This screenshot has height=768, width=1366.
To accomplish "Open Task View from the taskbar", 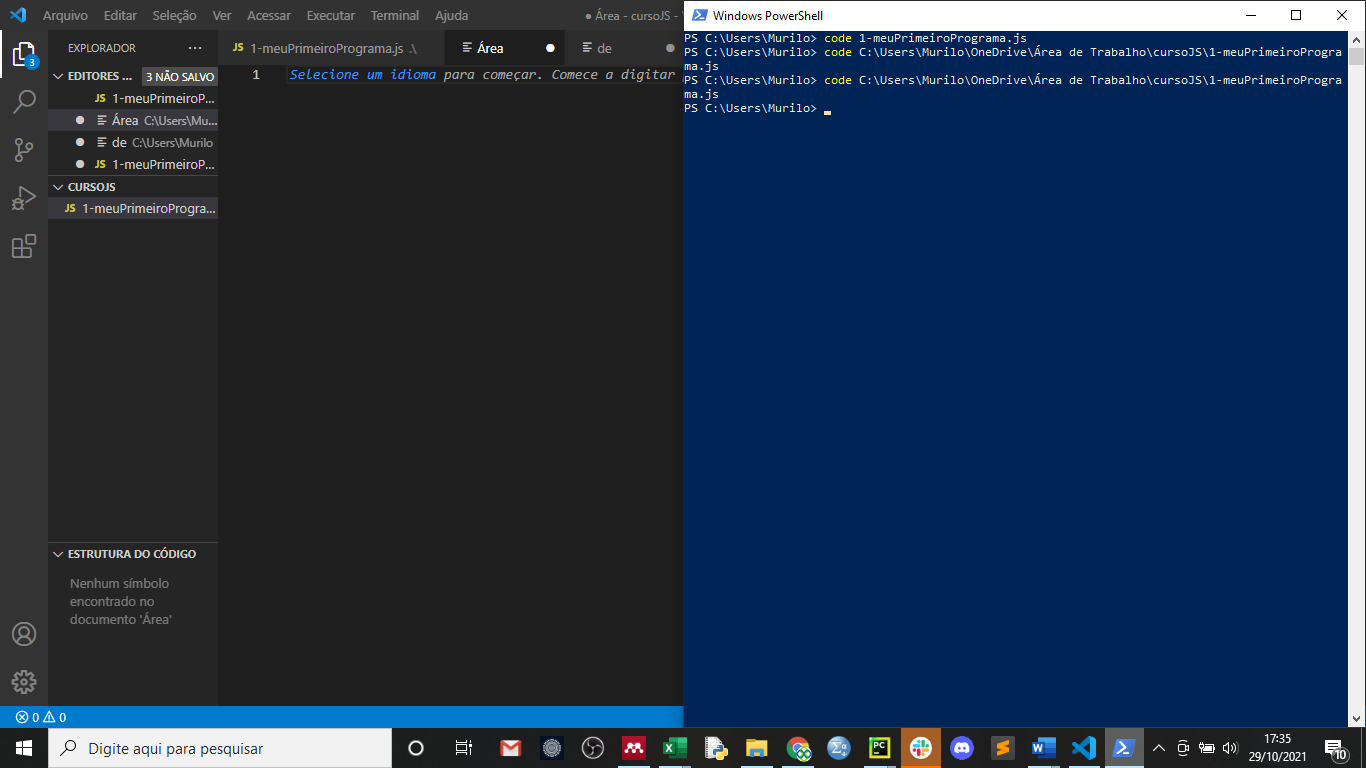I will (463, 748).
